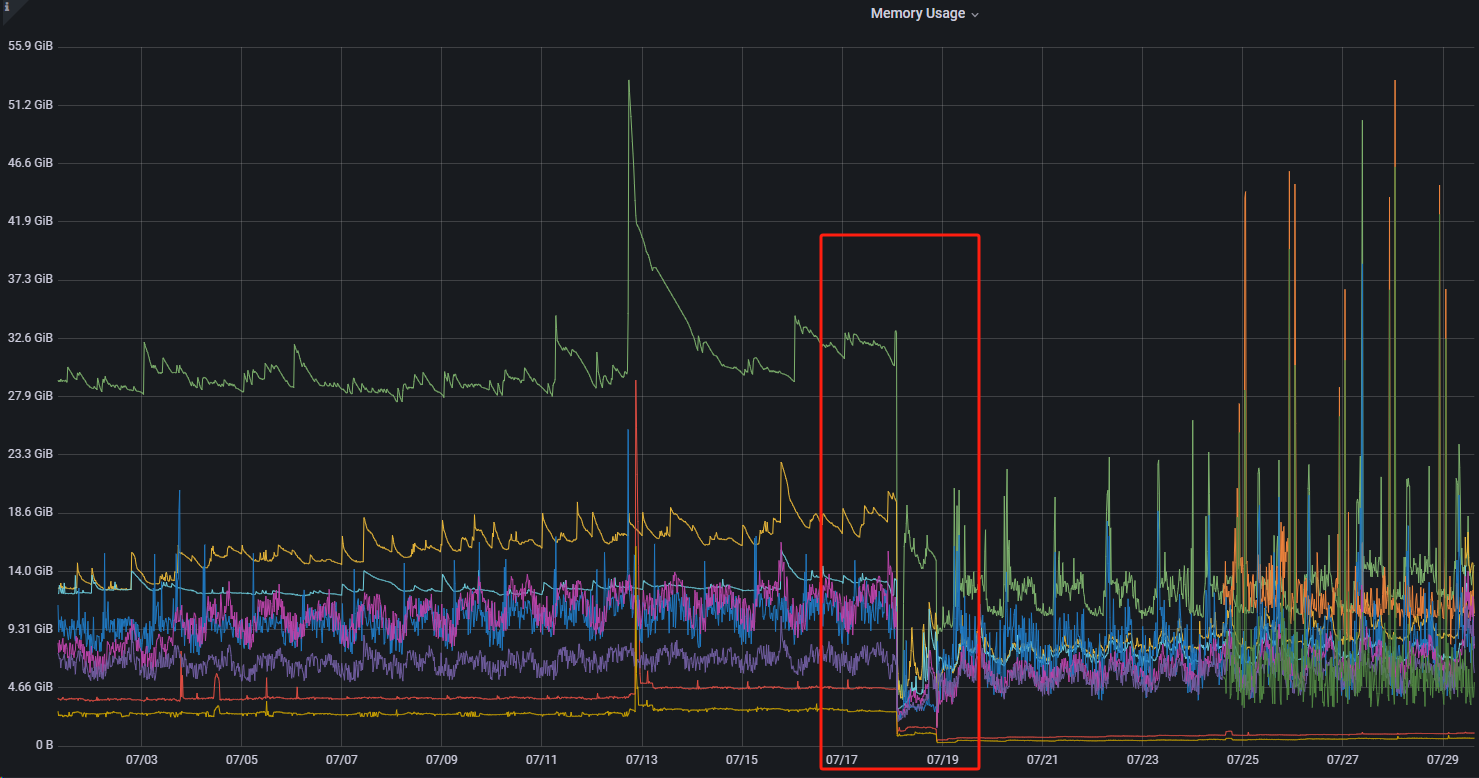The height and width of the screenshot is (778, 1479).
Task: Click the 32.6 GiB y-axis label
Action: tap(29, 338)
